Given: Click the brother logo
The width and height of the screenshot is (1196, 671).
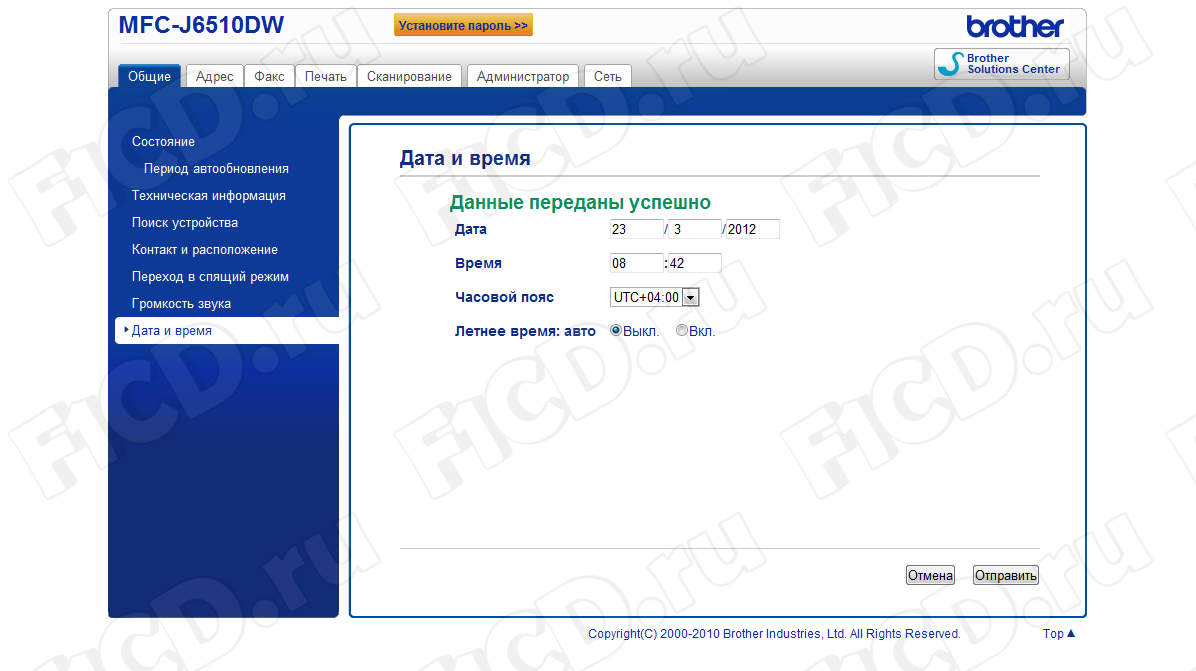Looking at the screenshot, I should point(1014,27).
